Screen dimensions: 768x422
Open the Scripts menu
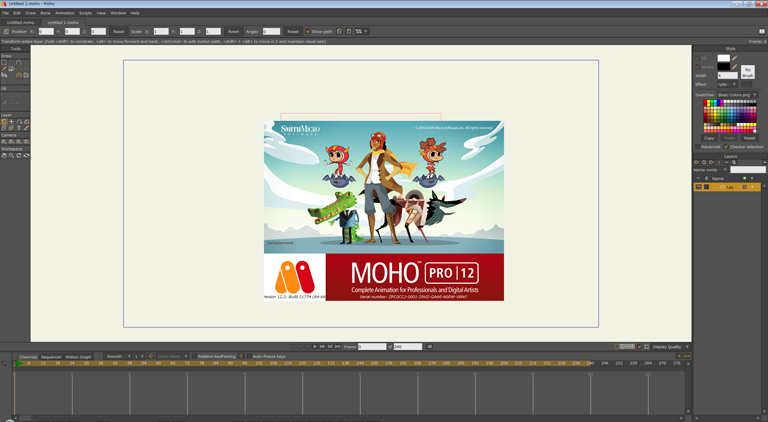pos(85,13)
